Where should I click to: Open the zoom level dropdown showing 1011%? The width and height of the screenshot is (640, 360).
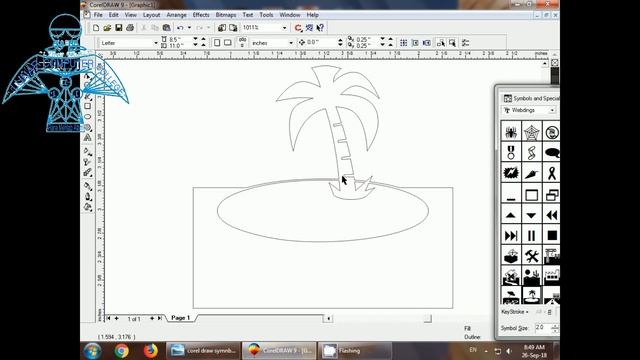point(284,28)
